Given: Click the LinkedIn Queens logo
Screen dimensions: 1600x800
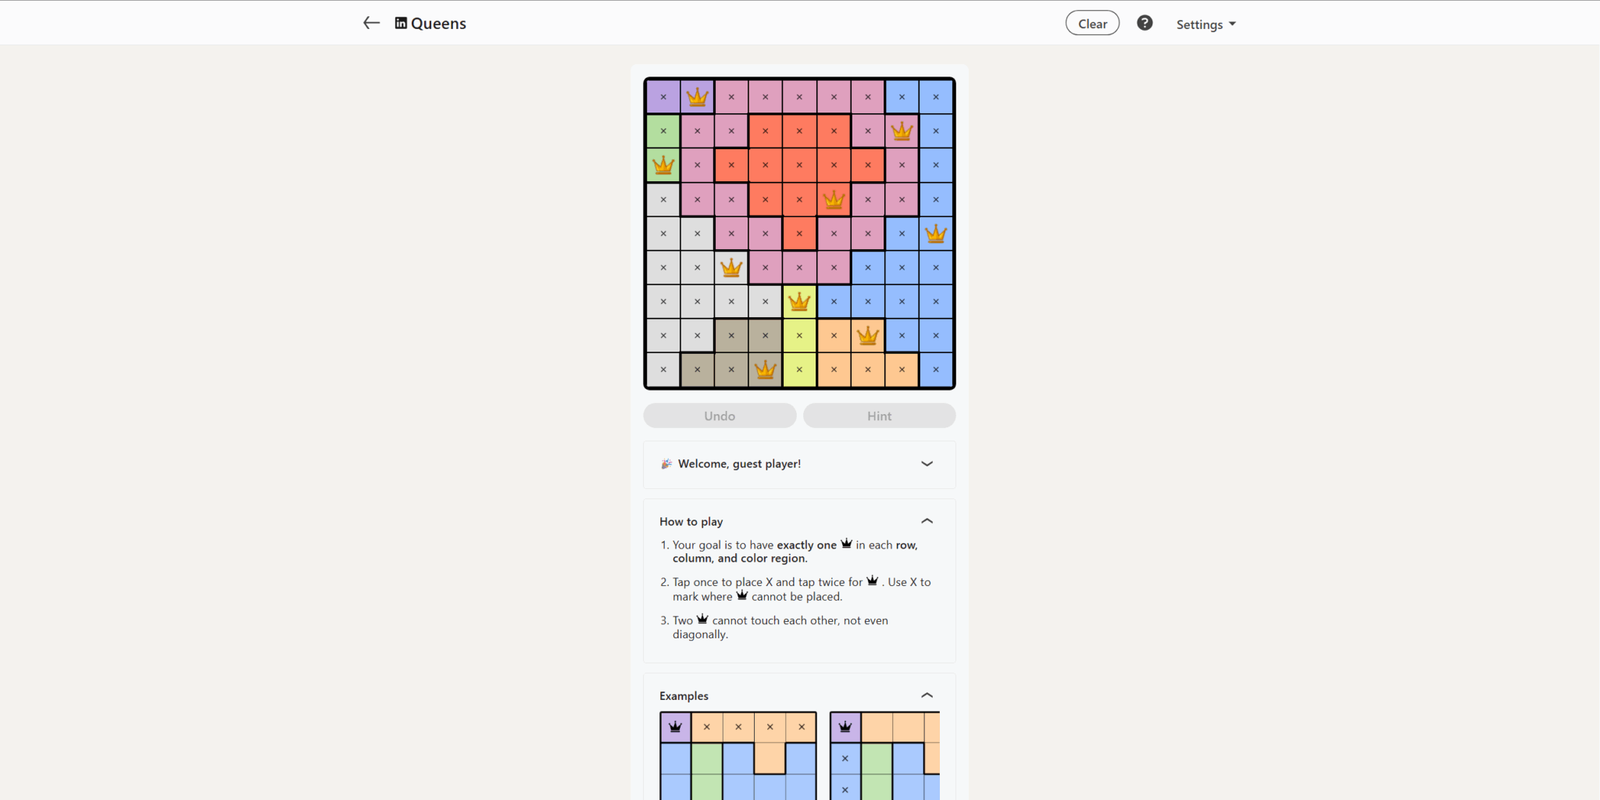Looking at the screenshot, I should coord(401,22).
